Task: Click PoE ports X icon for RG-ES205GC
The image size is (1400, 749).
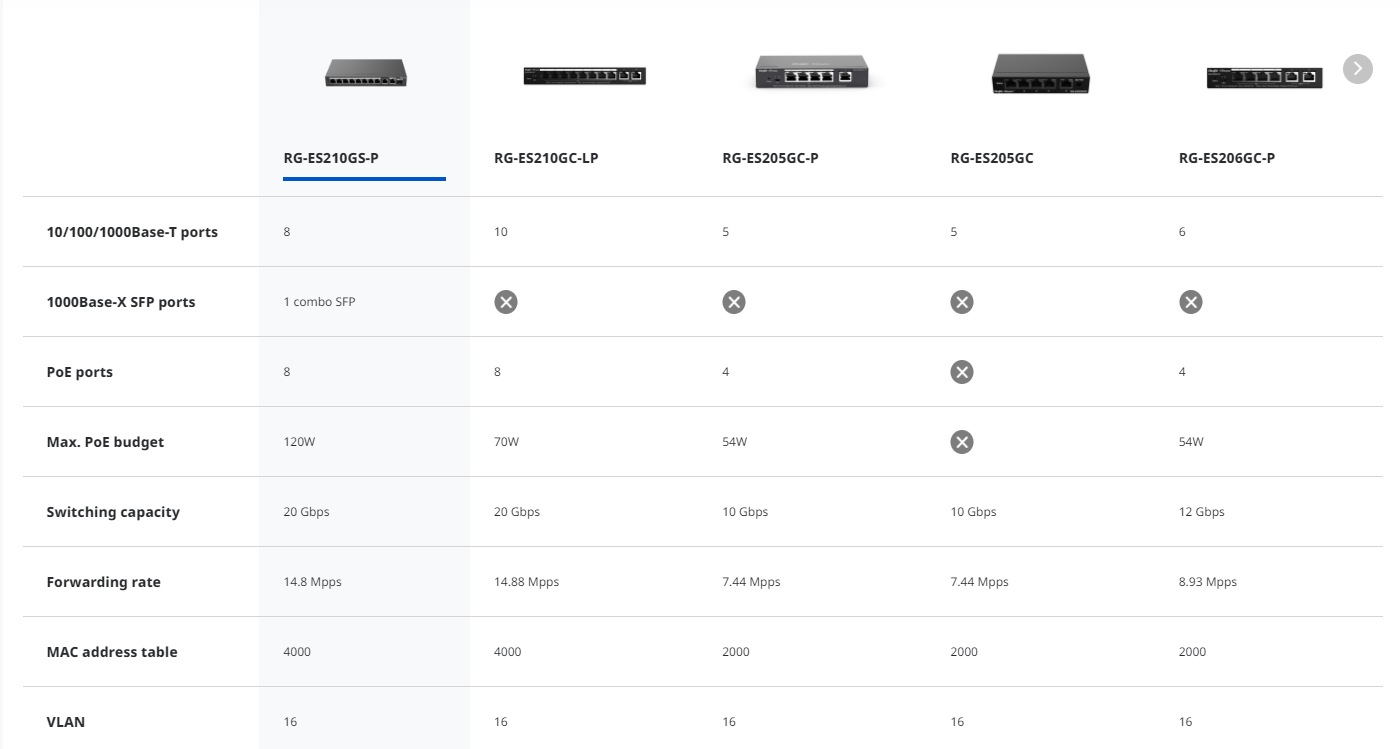Action: click(962, 372)
